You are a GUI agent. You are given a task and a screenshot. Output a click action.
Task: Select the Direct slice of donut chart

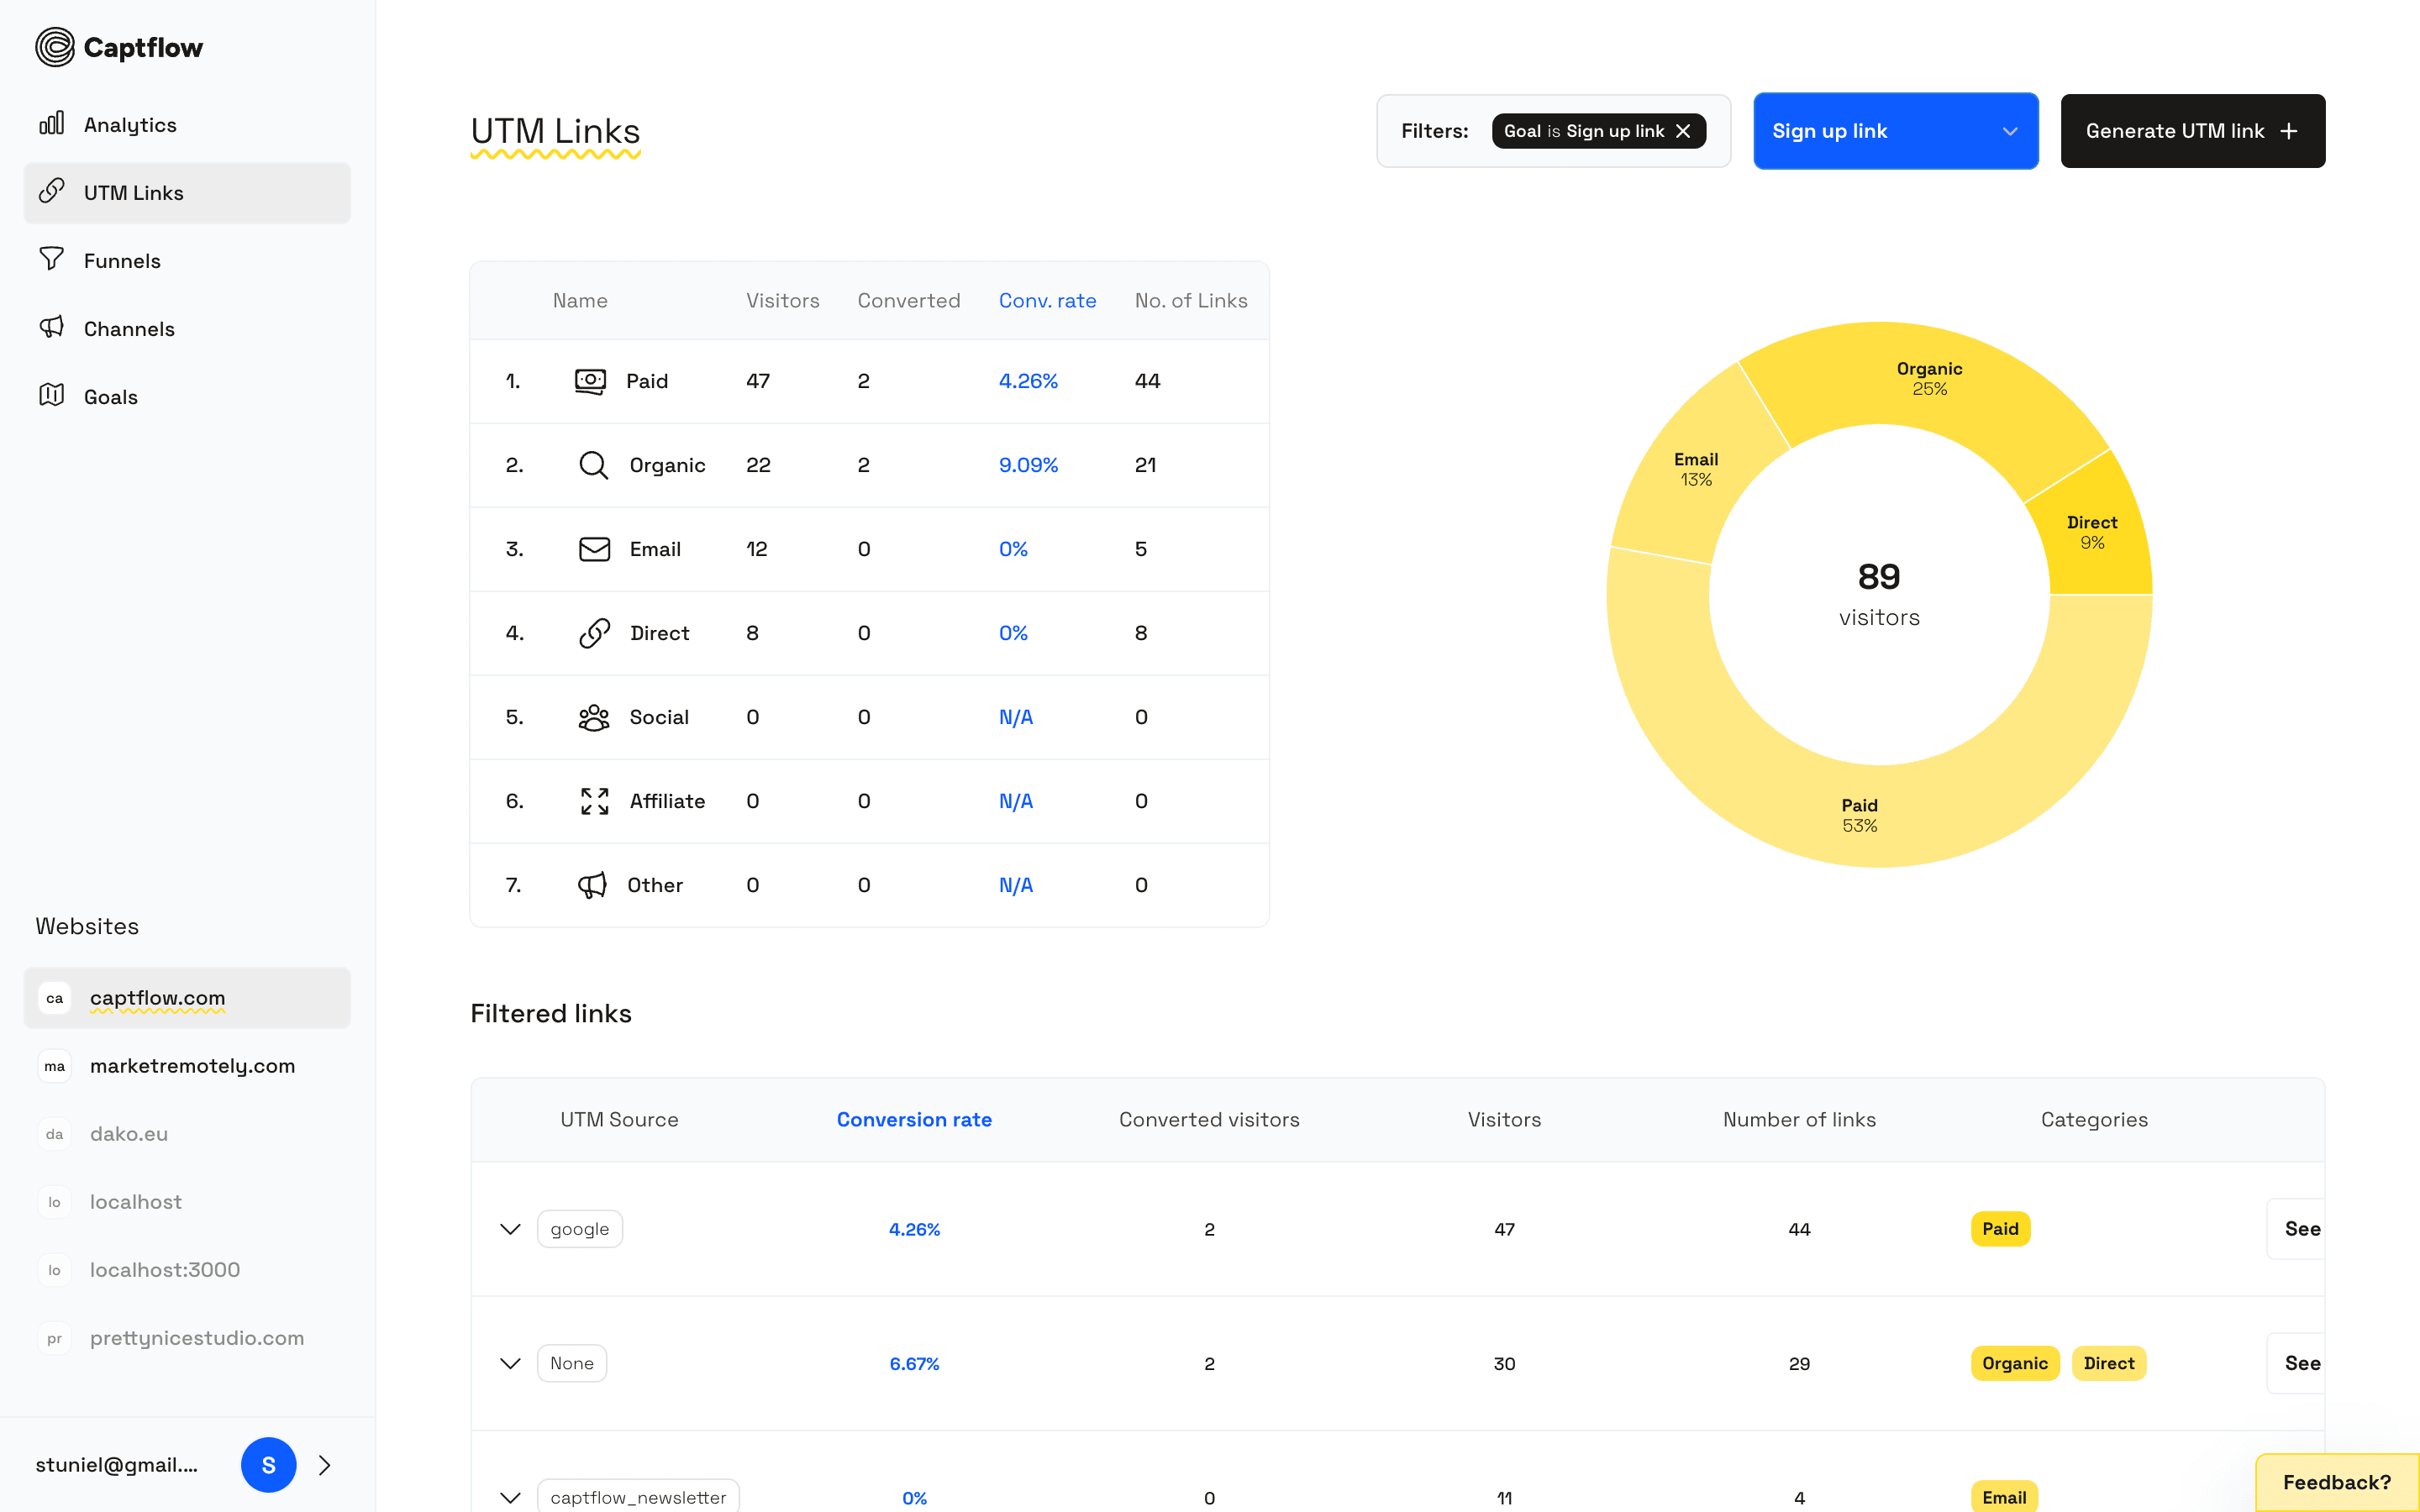[2092, 533]
